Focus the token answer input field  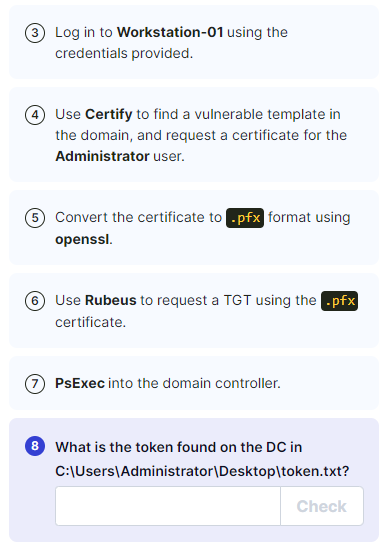click(x=168, y=506)
